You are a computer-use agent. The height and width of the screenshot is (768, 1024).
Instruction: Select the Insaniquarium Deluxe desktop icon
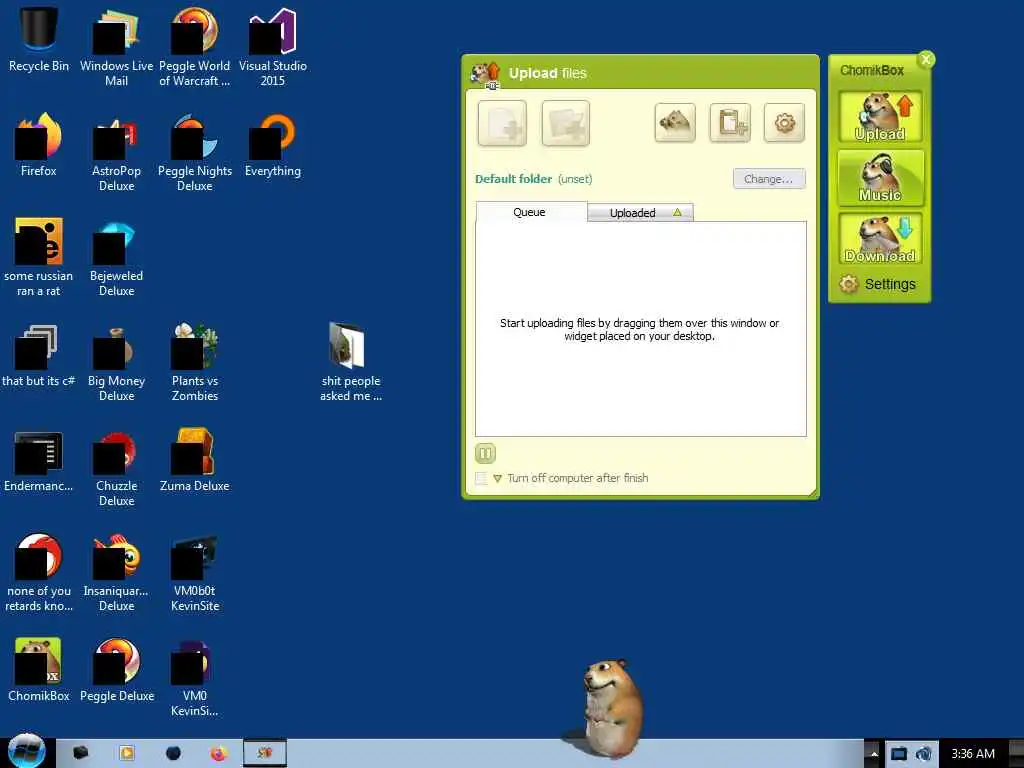pos(116,573)
